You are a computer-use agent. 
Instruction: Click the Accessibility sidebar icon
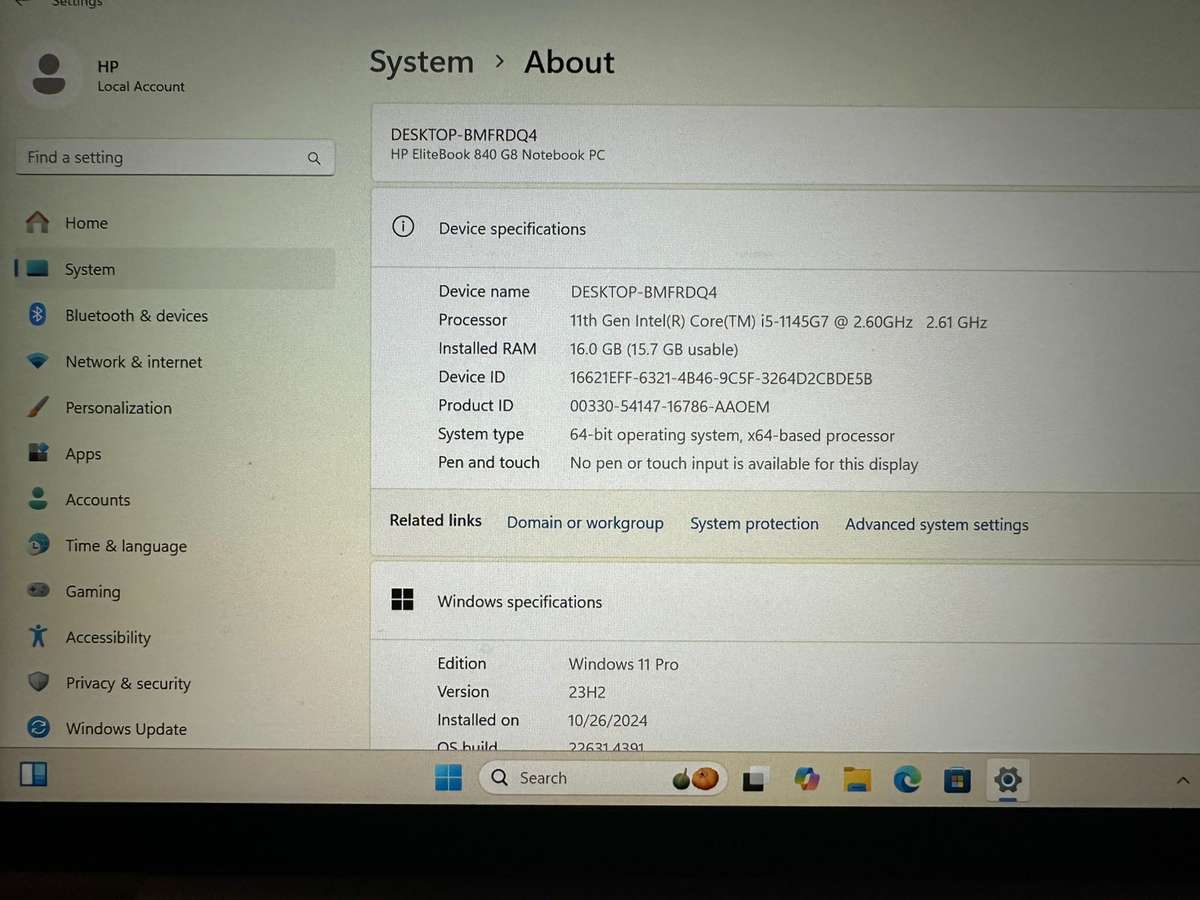(37, 637)
